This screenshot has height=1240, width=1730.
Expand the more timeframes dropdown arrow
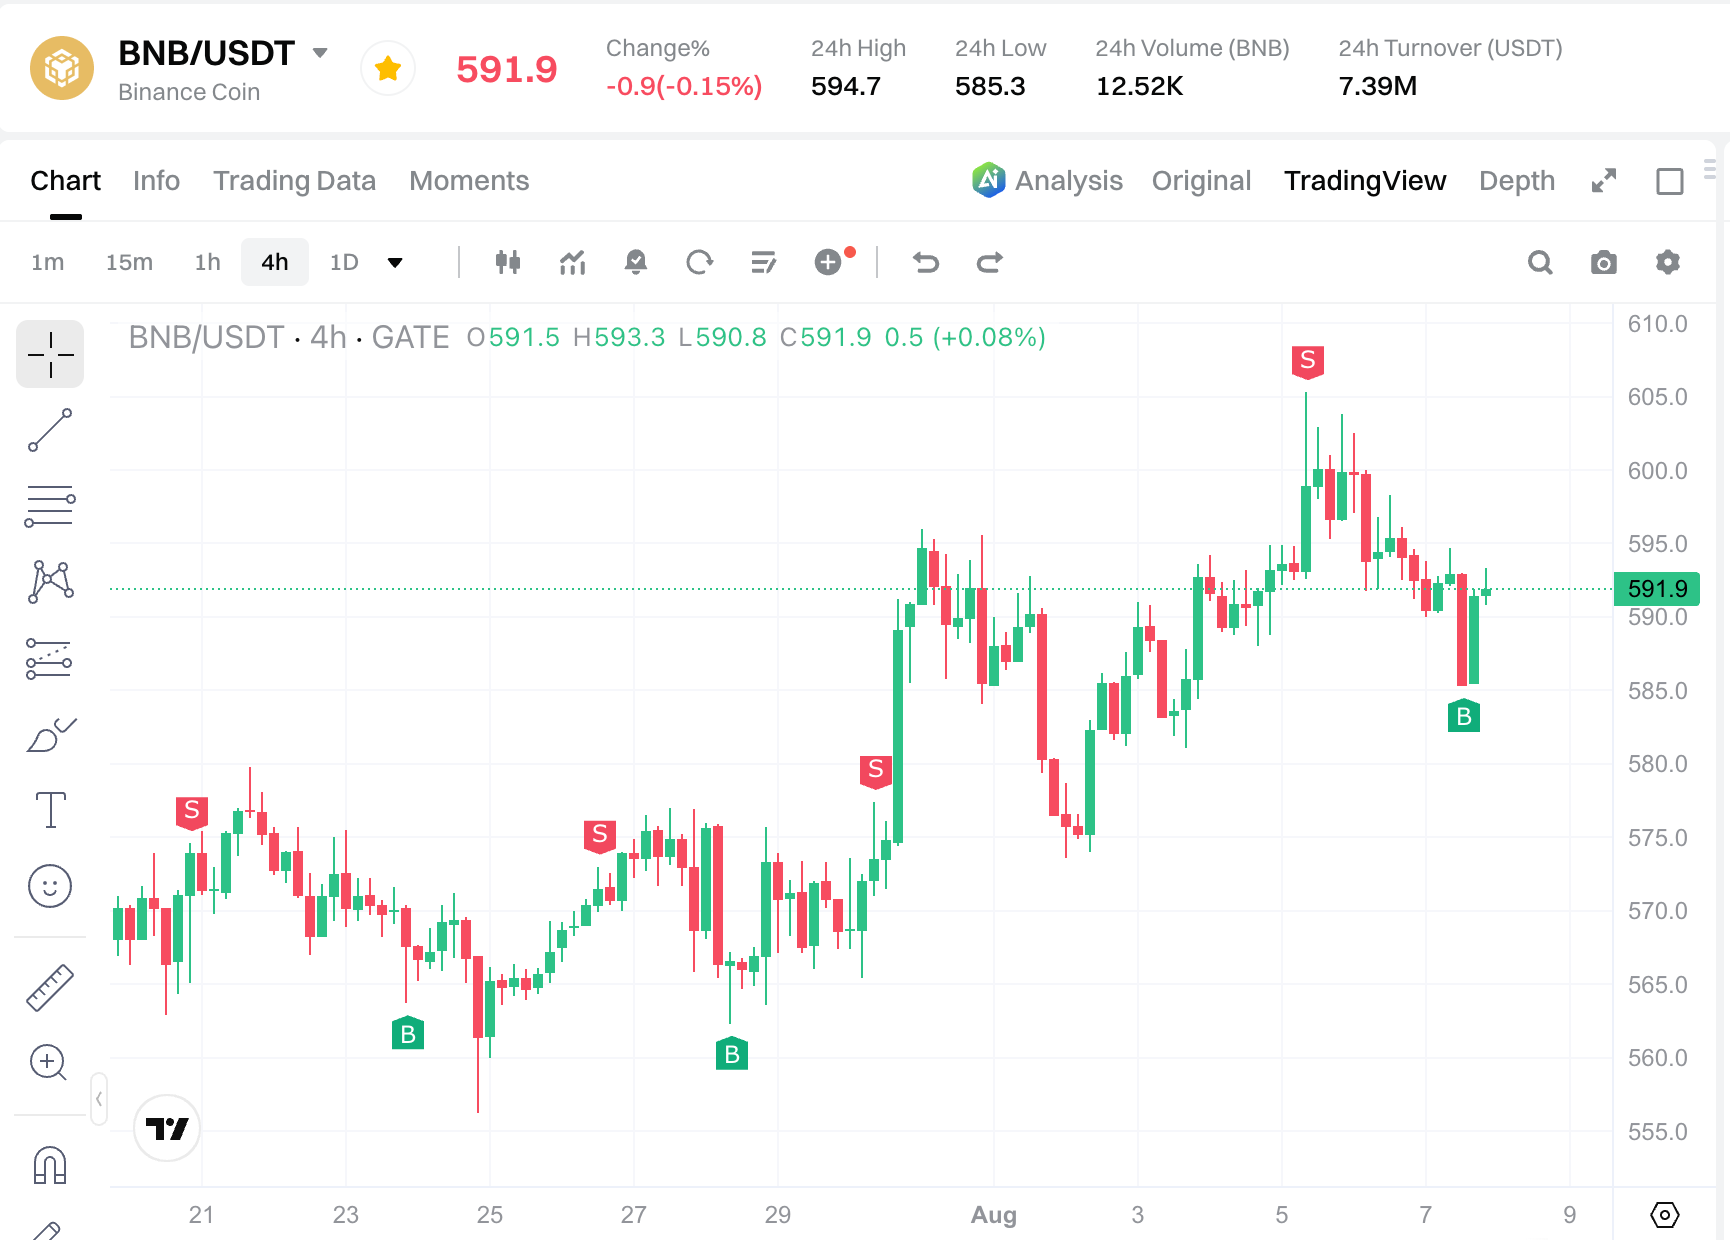[395, 263]
